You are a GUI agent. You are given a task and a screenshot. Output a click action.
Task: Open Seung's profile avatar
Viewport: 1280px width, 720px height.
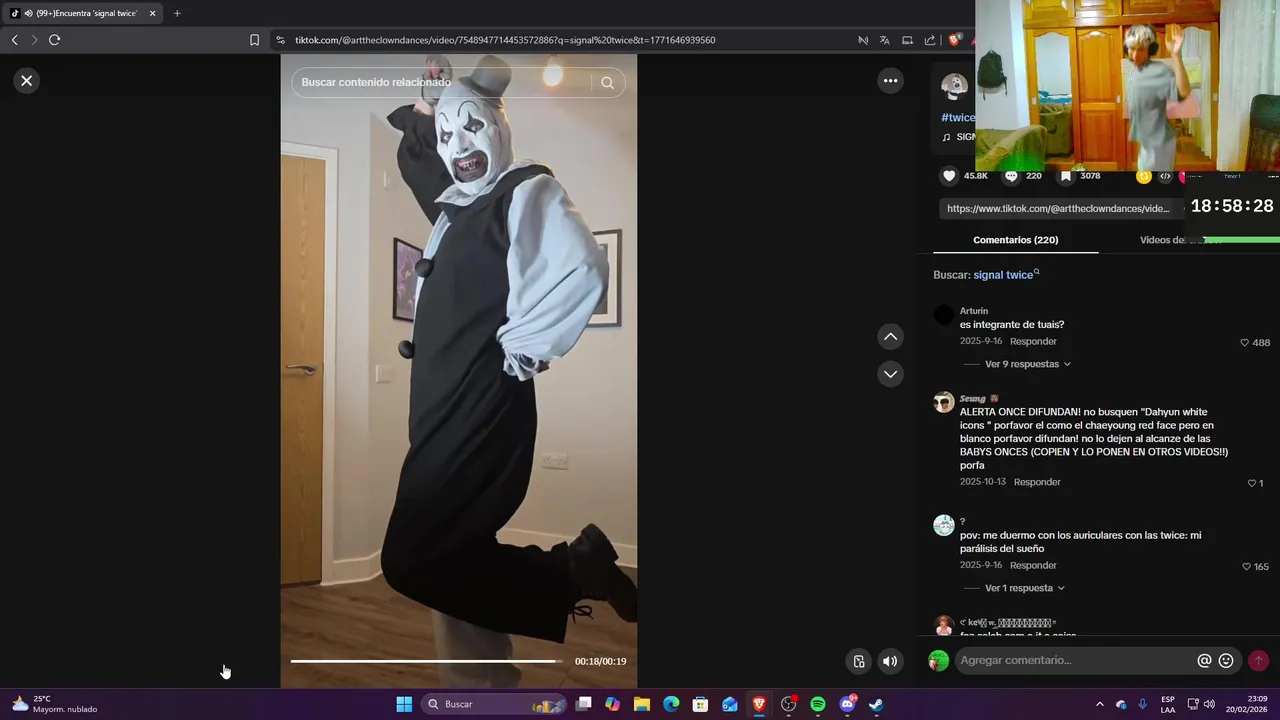point(943,402)
